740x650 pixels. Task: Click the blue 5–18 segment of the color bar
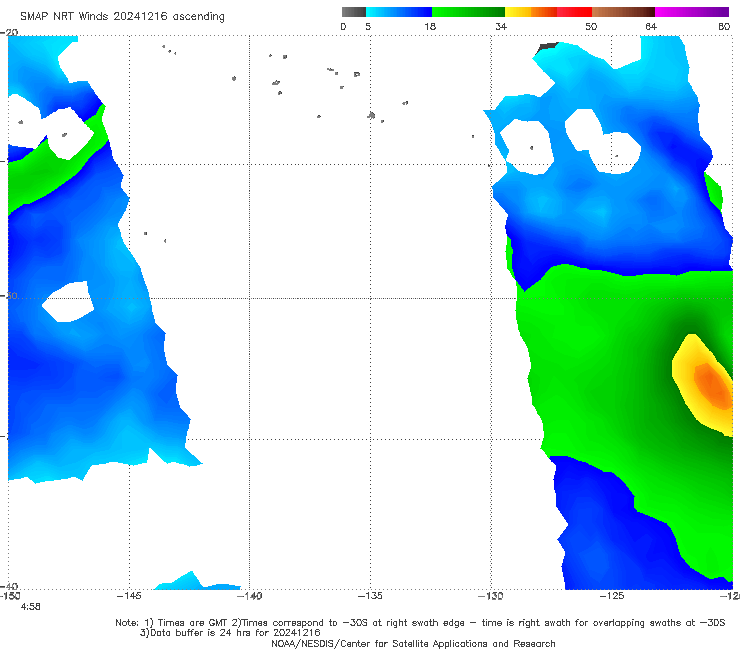tap(399, 12)
